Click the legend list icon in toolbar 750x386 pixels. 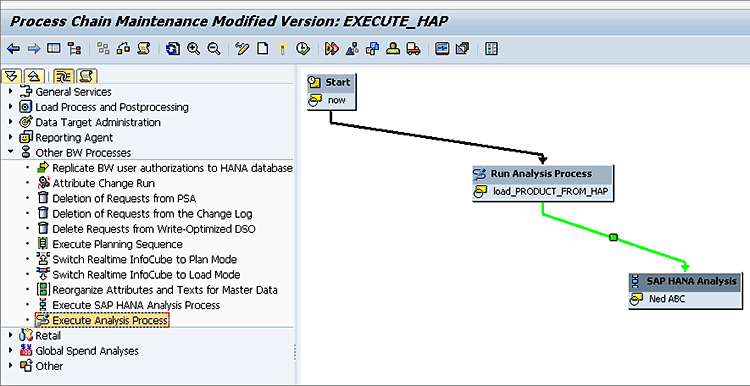tap(491, 48)
